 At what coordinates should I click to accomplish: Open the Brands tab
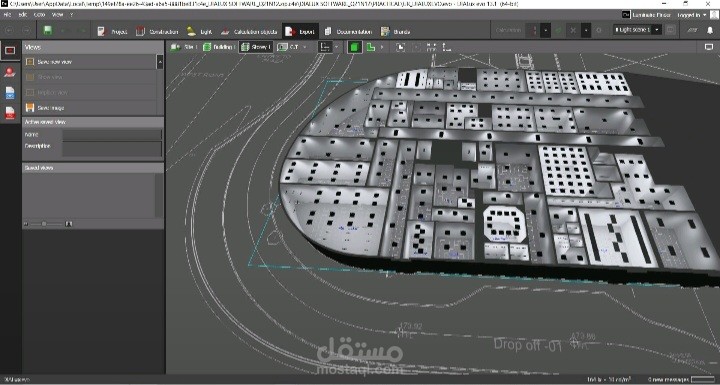[395, 32]
